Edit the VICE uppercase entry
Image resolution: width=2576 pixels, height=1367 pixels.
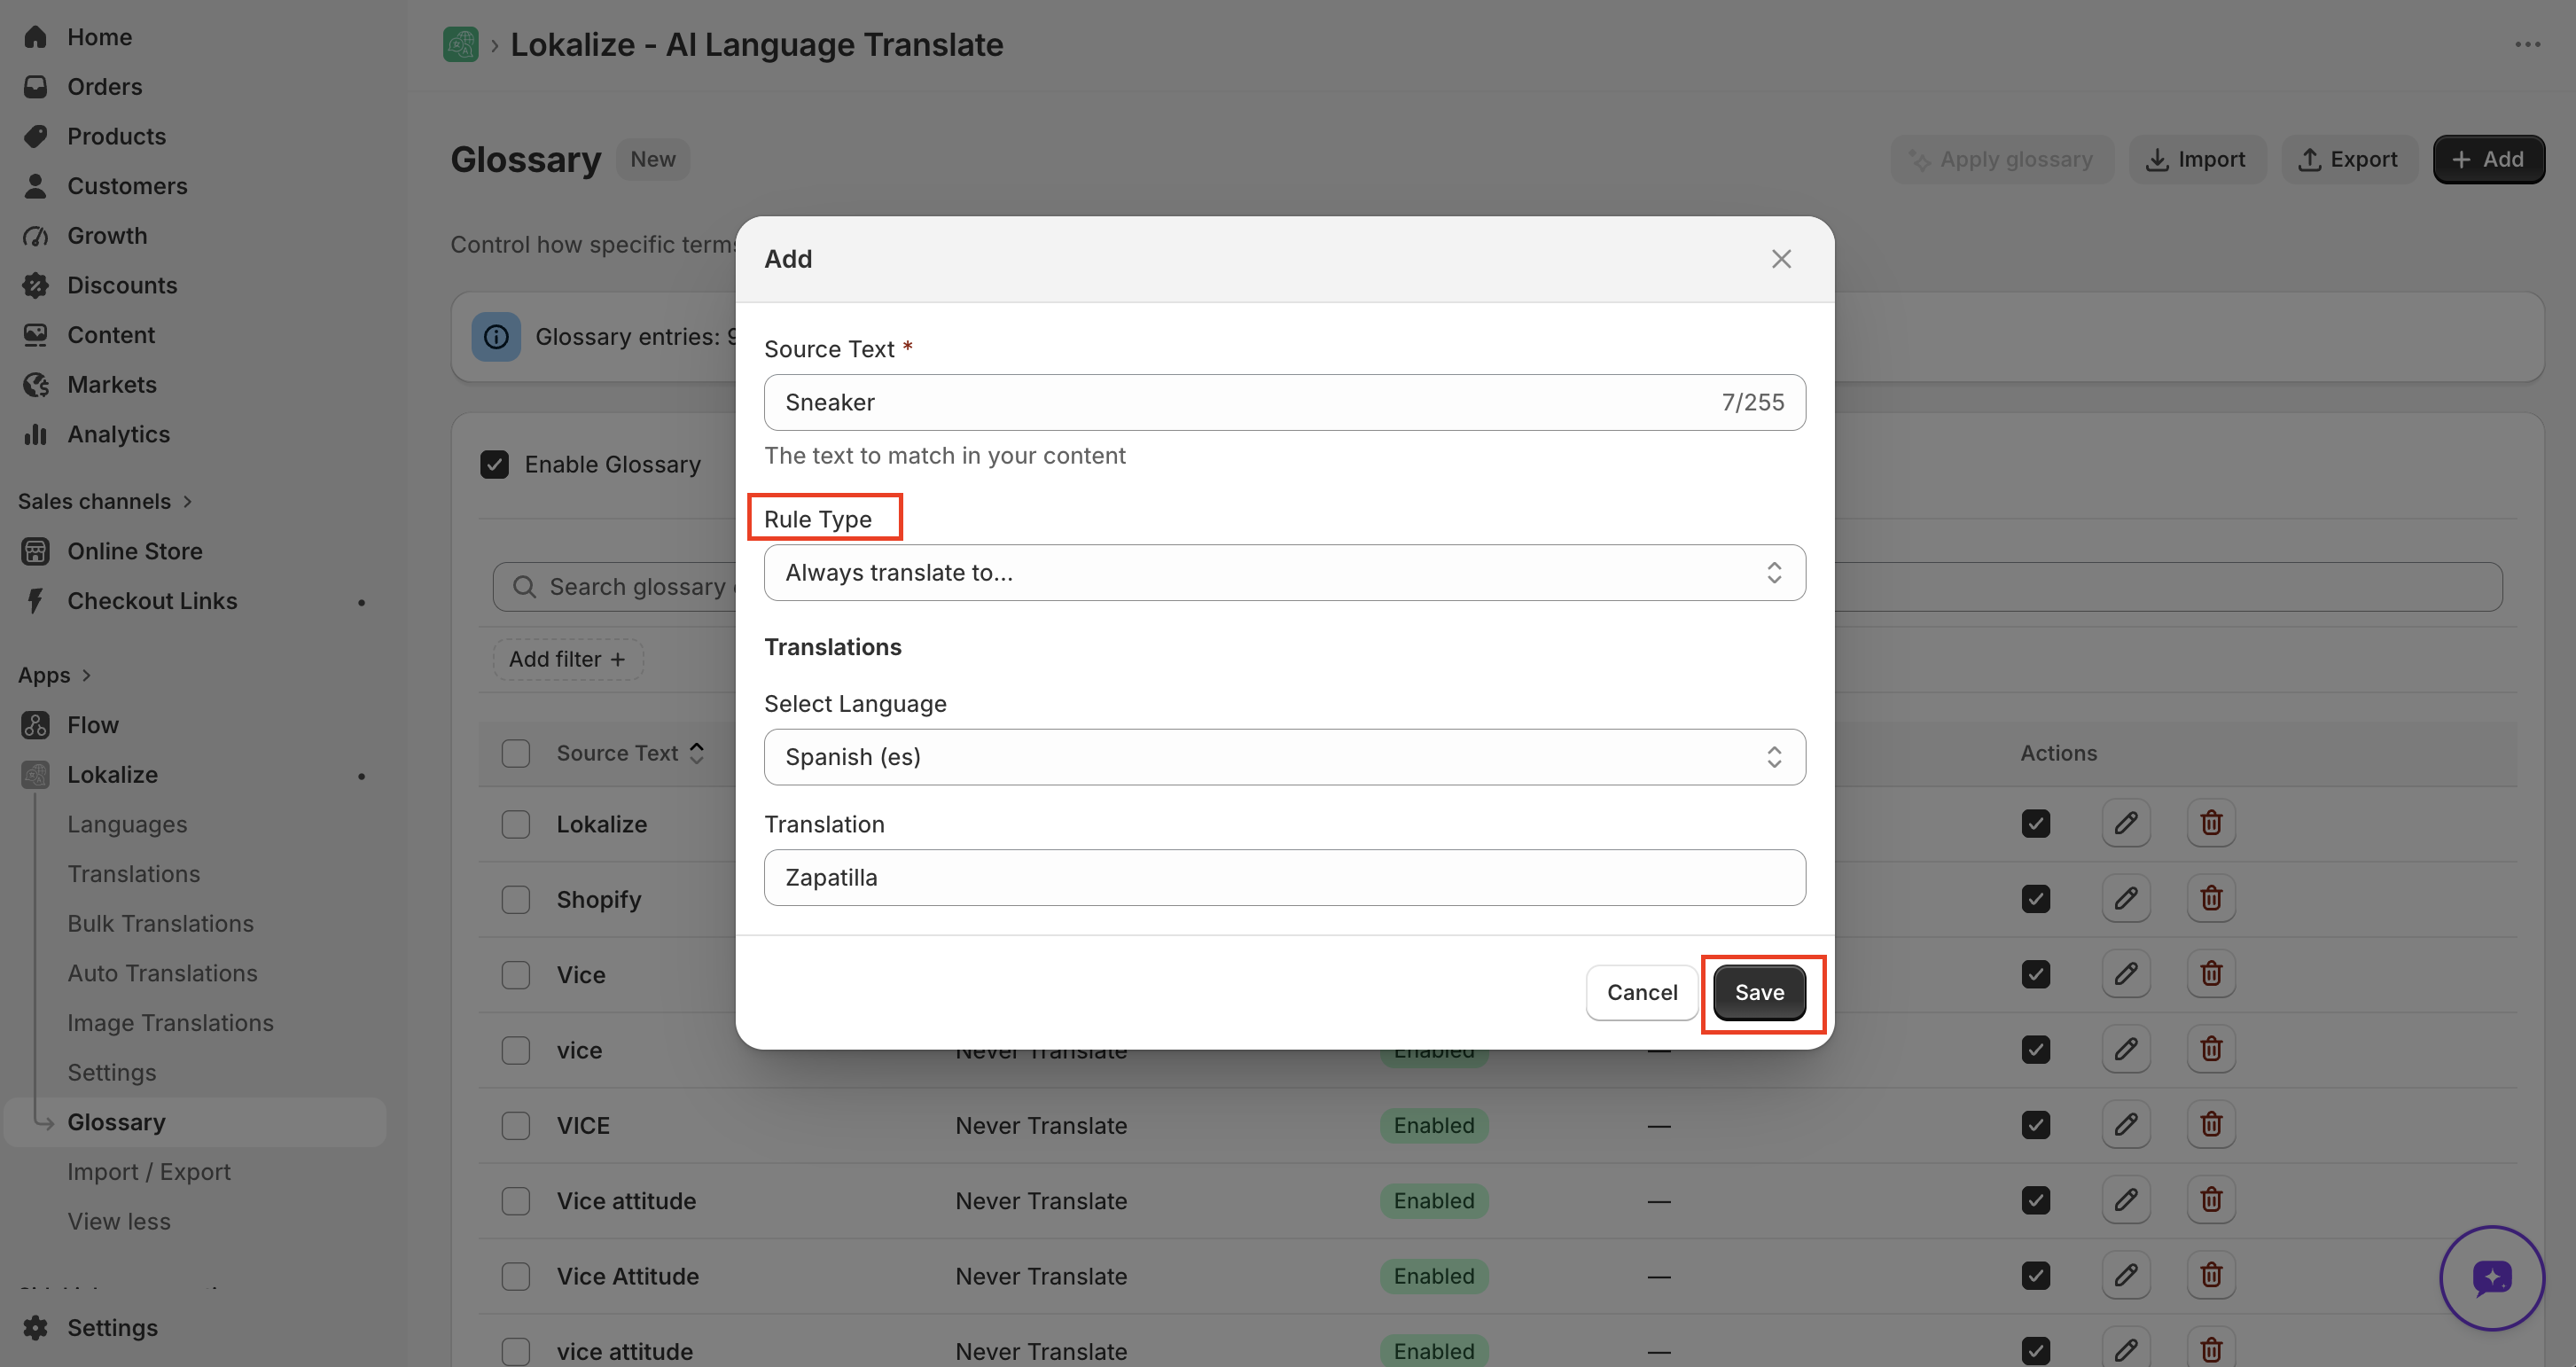[x=2125, y=1124]
